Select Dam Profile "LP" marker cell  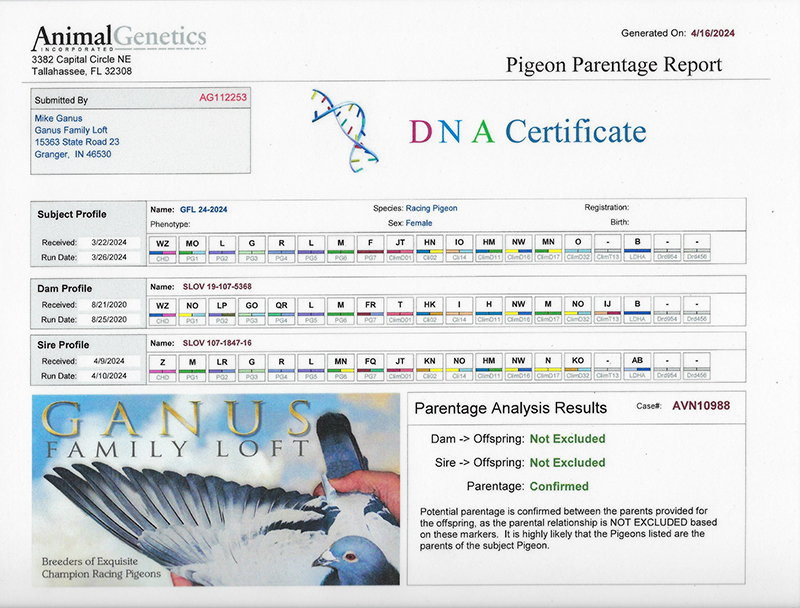[x=221, y=311]
